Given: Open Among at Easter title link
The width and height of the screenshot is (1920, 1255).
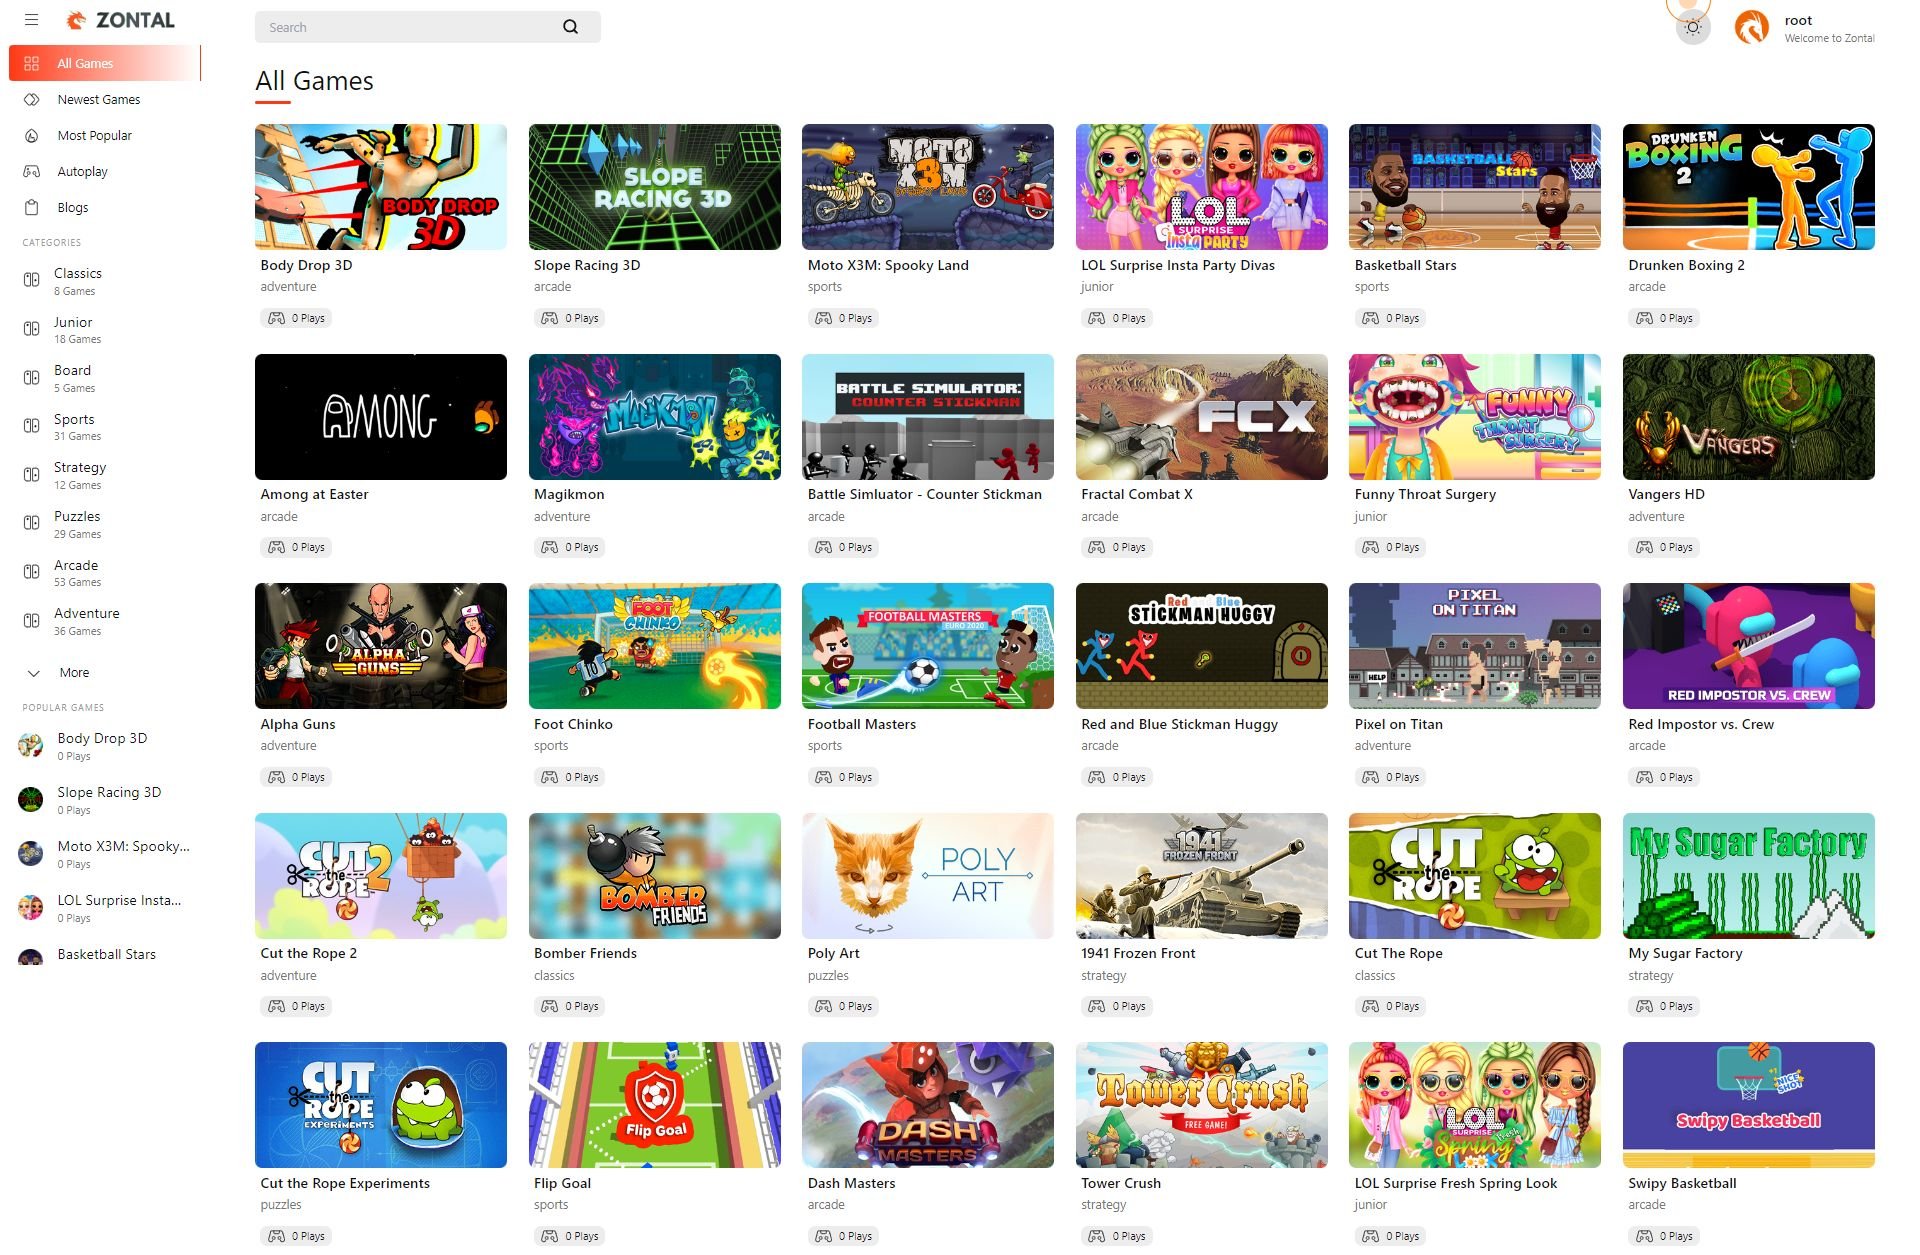Looking at the screenshot, I should coord(314,494).
